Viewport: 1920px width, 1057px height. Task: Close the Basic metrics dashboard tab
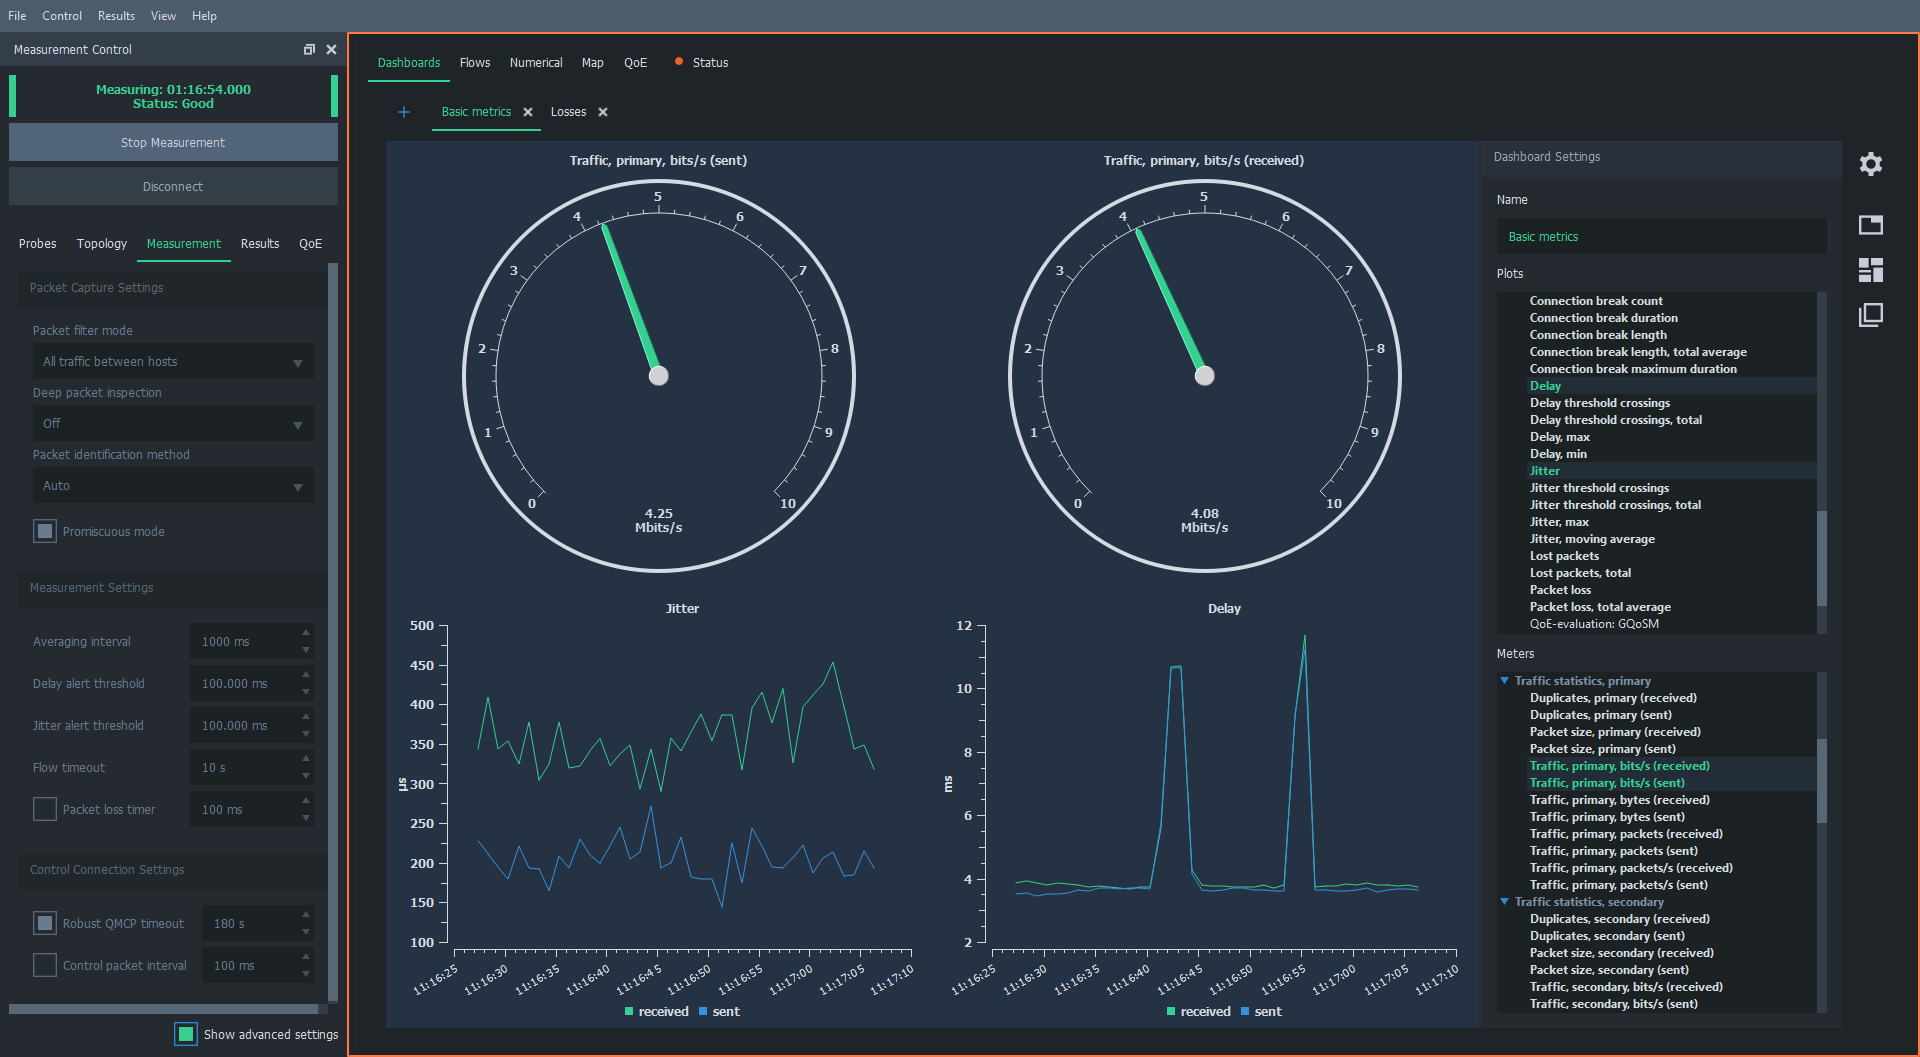tap(528, 112)
